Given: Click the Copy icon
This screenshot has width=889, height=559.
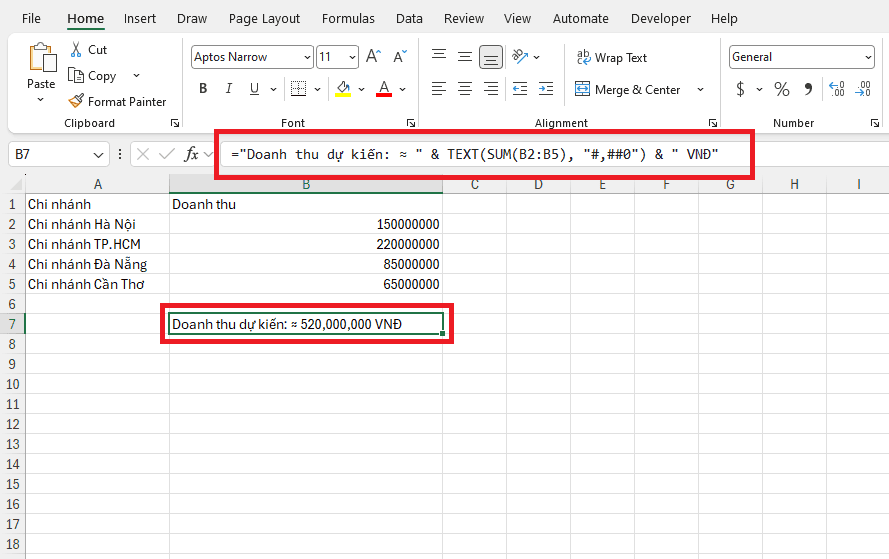Looking at the screenshot, I should click(x=76, y=75).
